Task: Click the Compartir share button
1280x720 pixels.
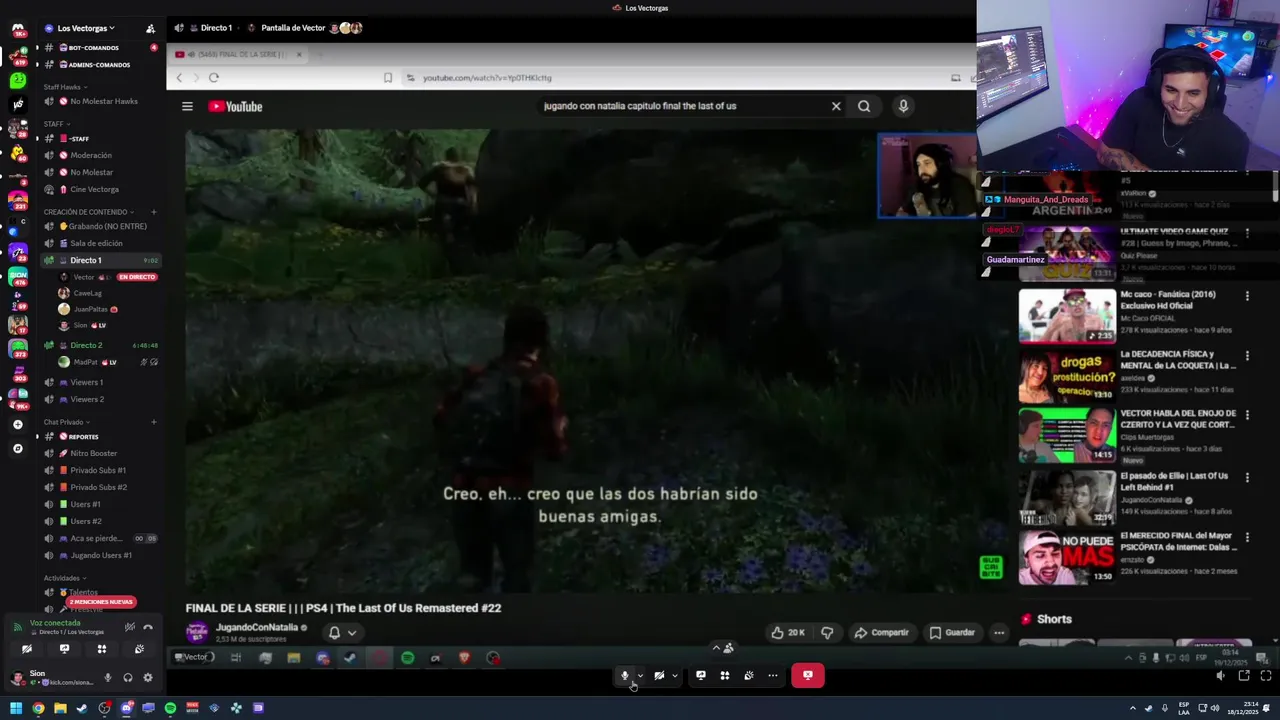Action: tap(882, 633)
